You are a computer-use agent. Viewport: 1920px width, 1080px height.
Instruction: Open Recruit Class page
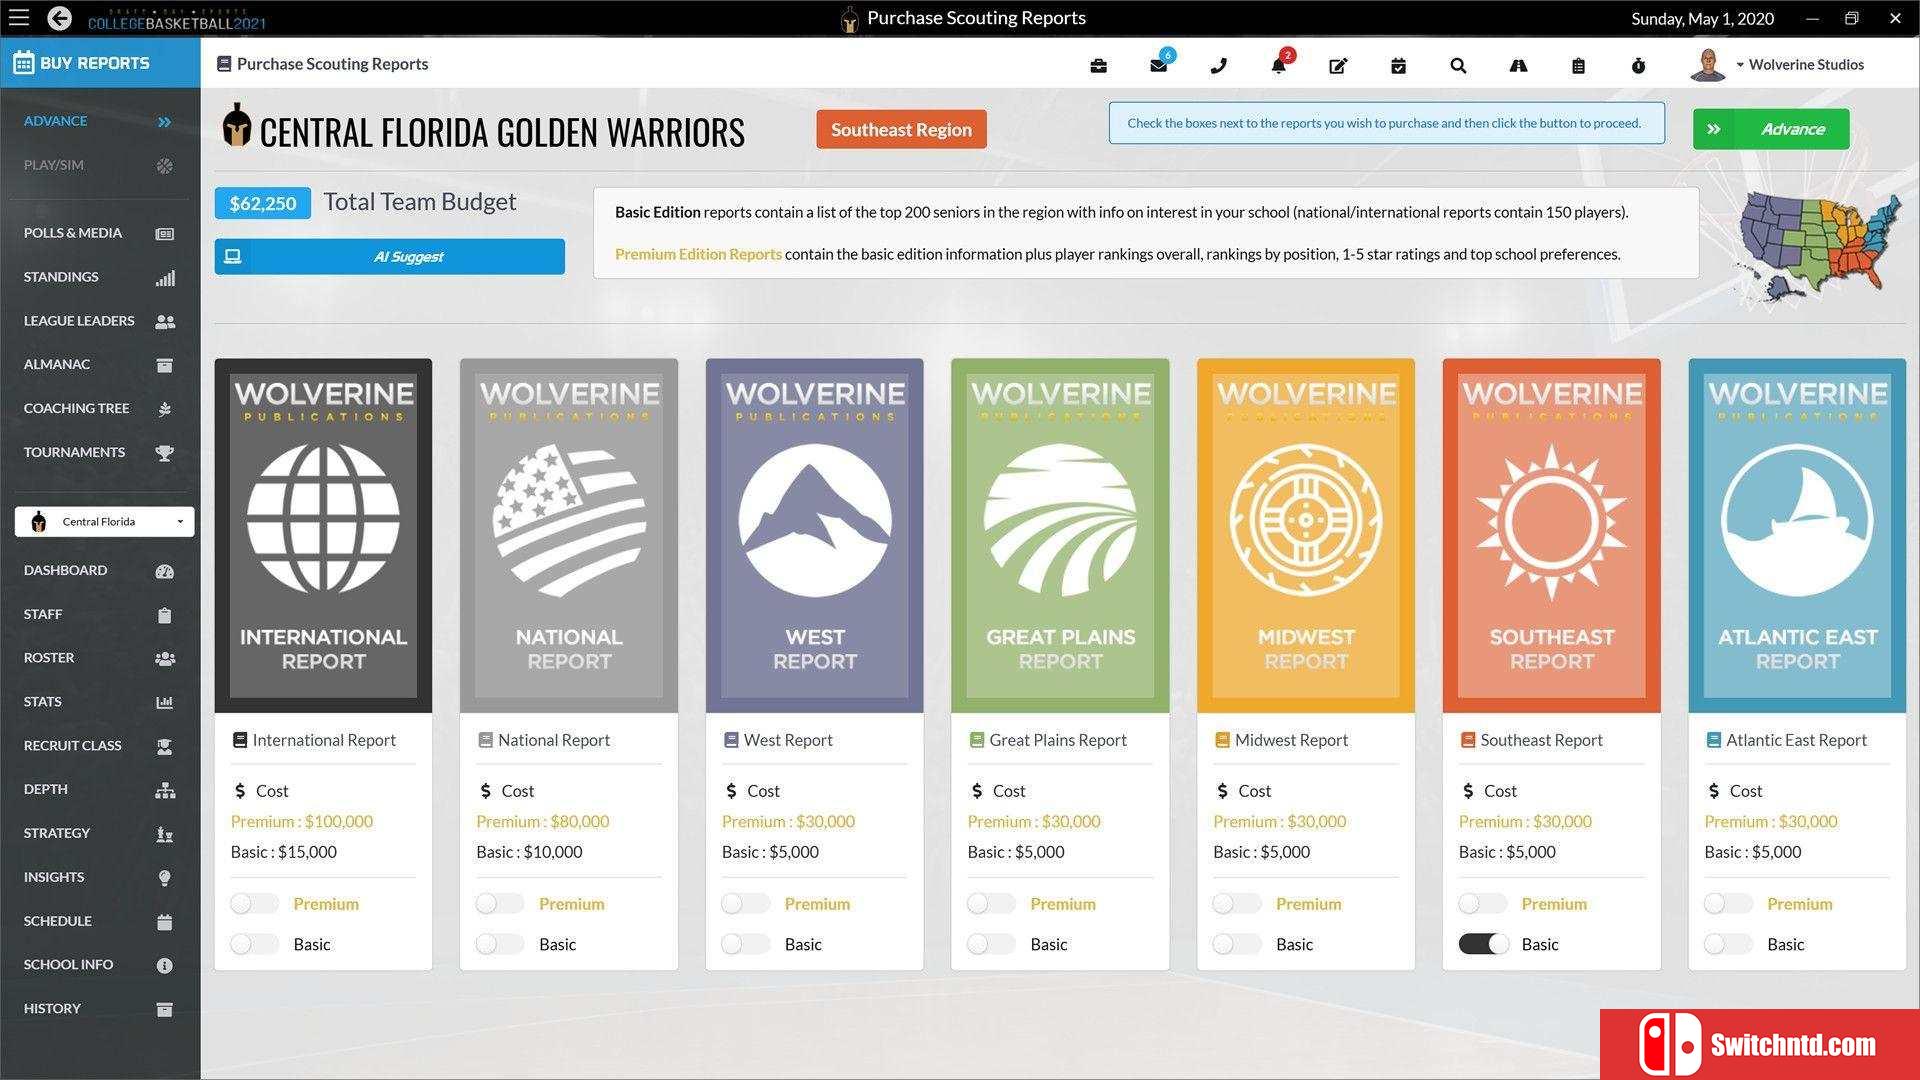[x=100, y=746]
